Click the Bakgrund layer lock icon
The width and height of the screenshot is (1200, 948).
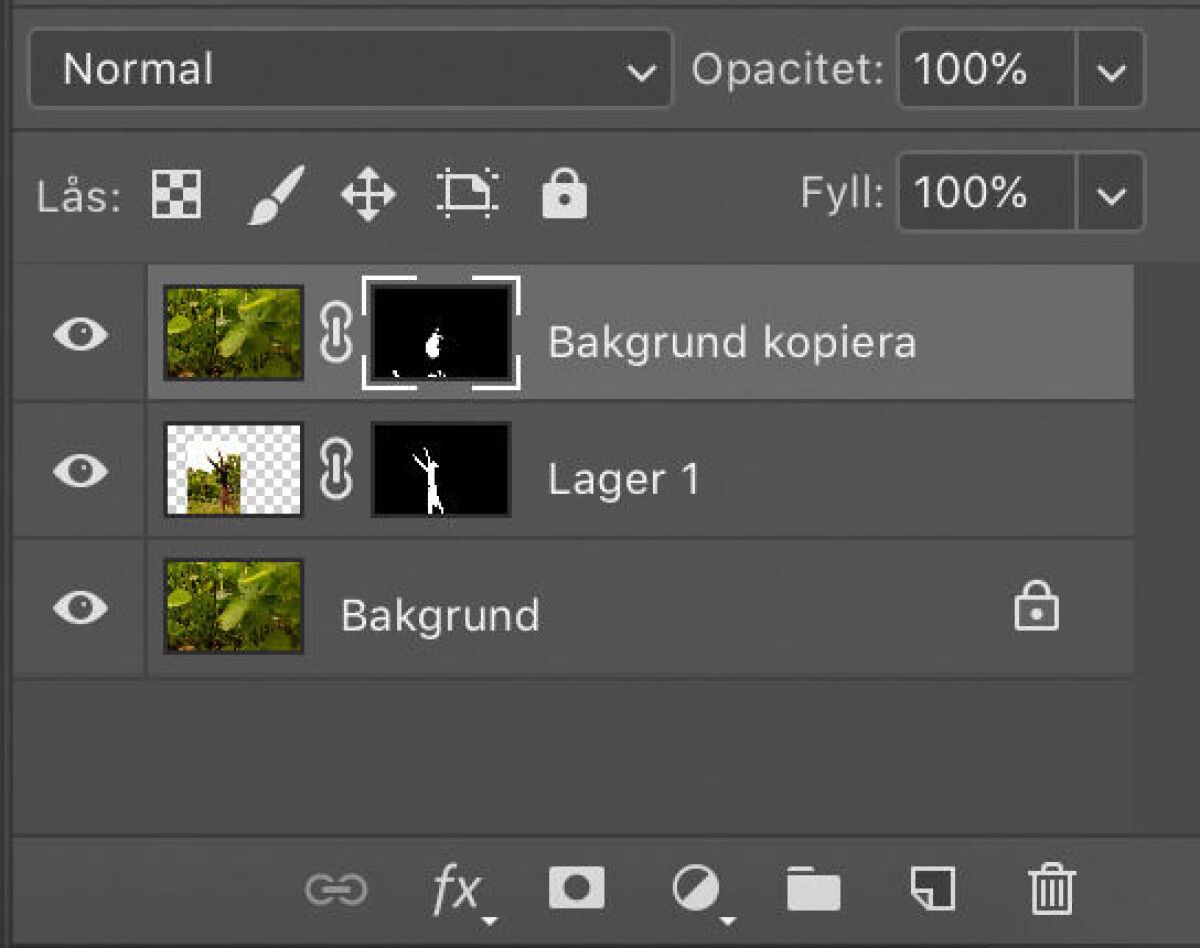(x=1036, y=606)
